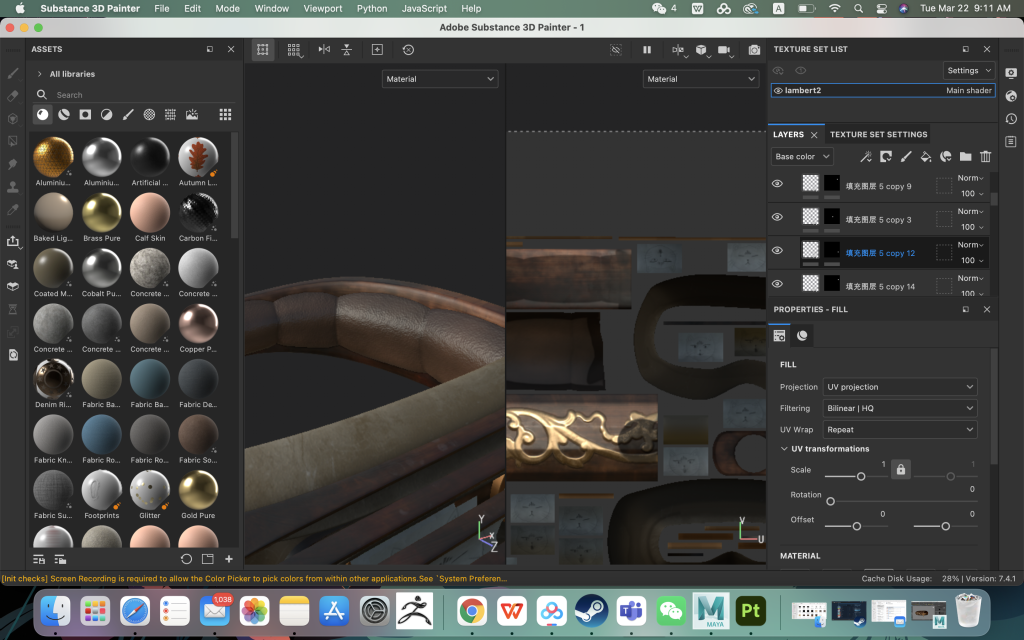Open the Export/share menu icon
This screenshot has height=640, width=1024.
(x=12, y=242)
